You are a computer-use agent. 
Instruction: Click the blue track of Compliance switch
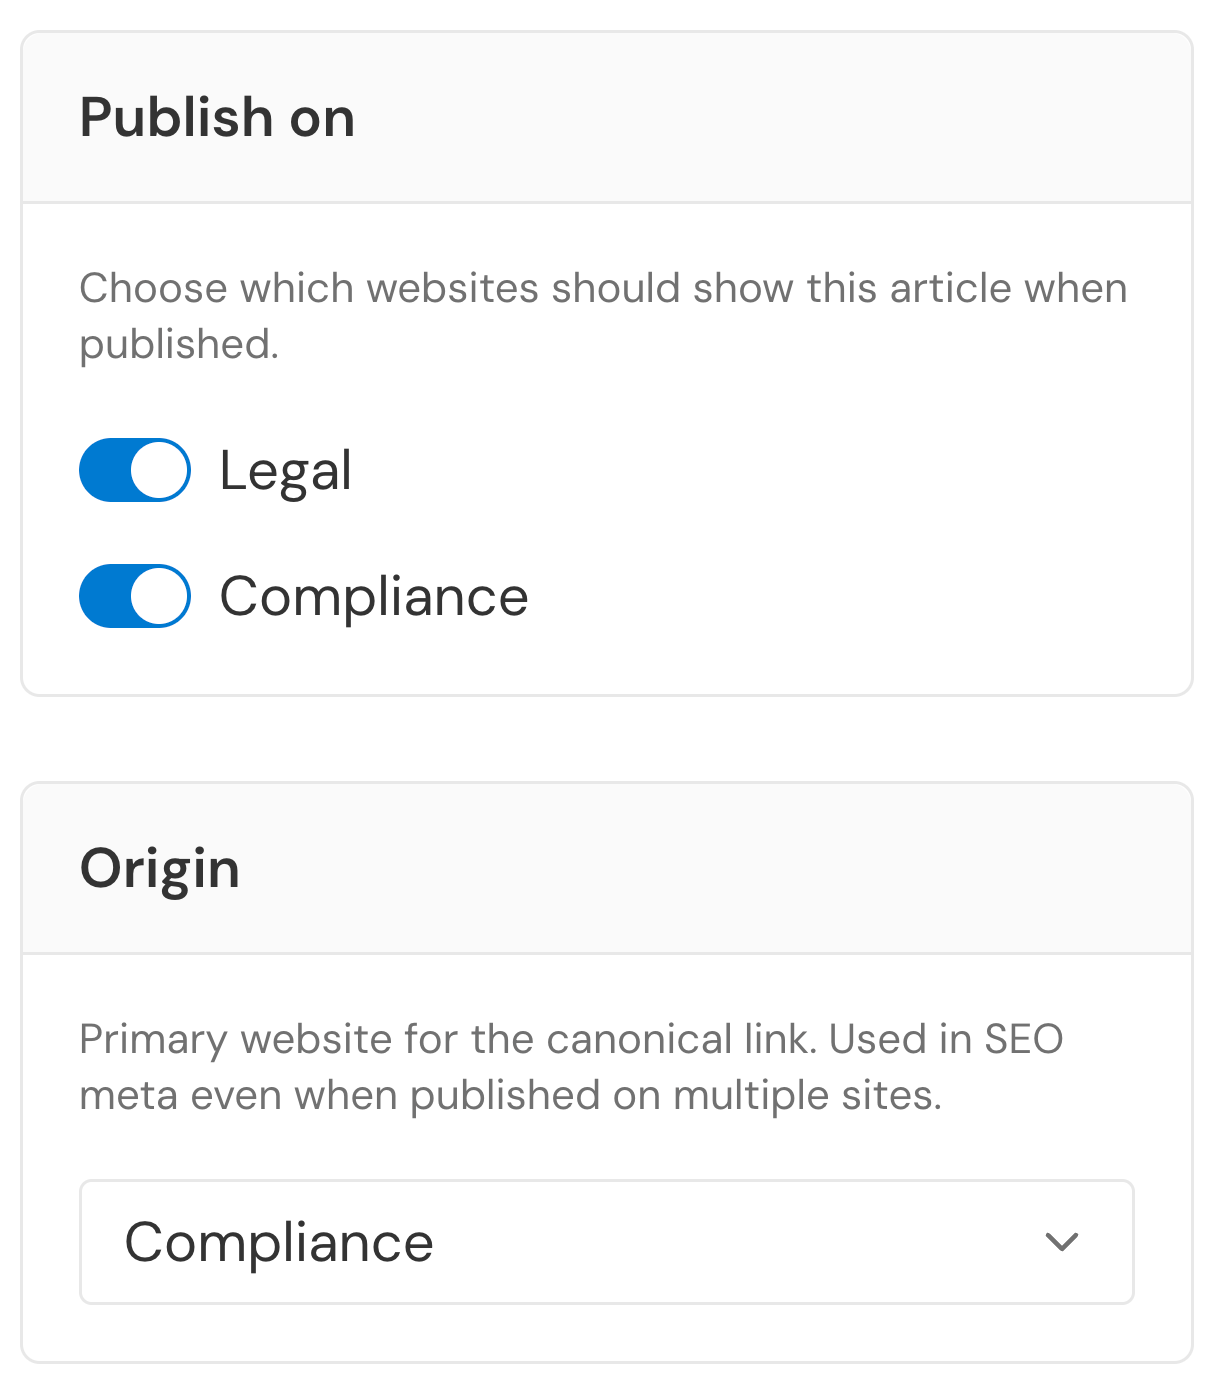(x=106, y=596)
